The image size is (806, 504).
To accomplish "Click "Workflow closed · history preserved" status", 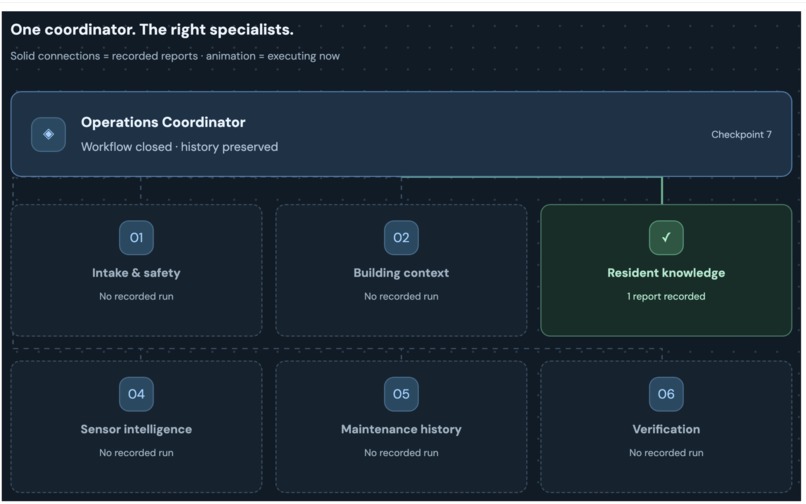I will 179,147.
